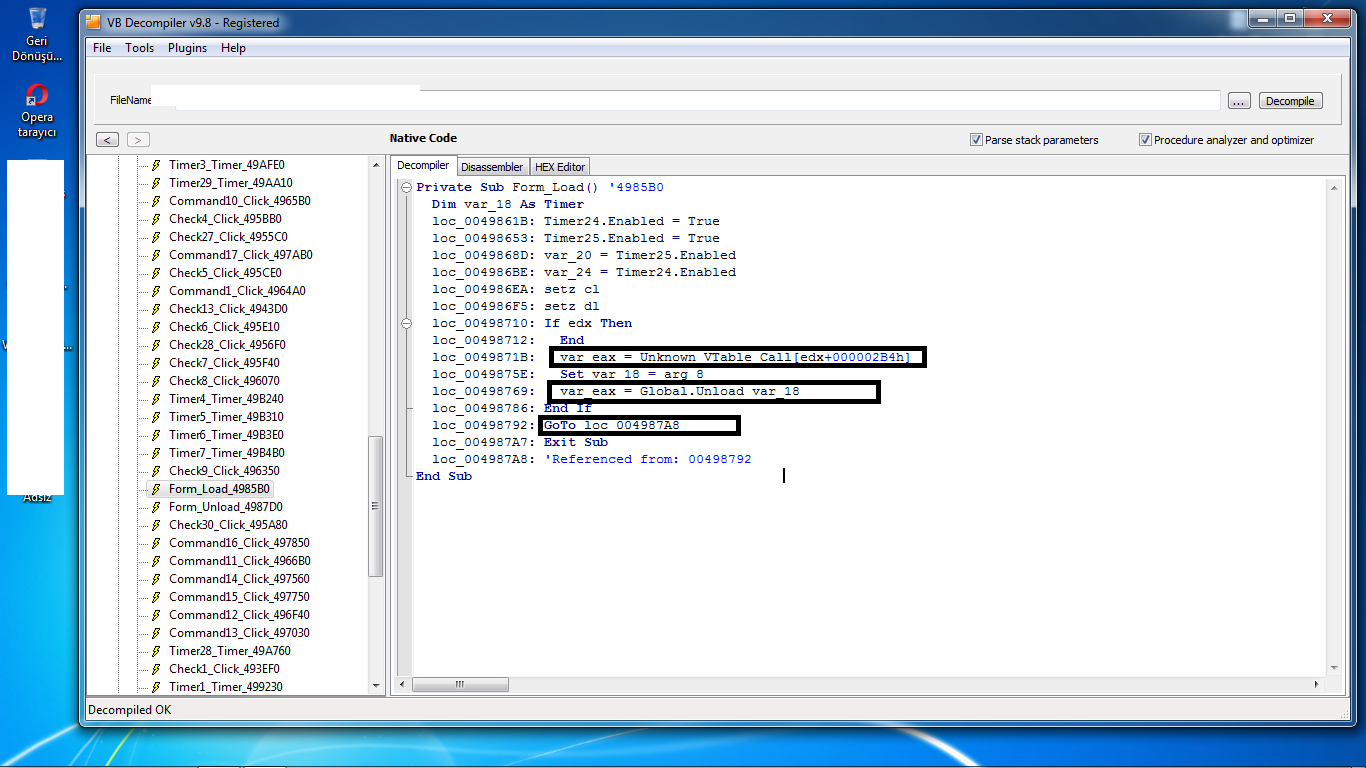Image resolution: width=1366 pixels, height=768 pixels.
Task: Click the browse file ellipsis button
Action: pos(1238,101)
